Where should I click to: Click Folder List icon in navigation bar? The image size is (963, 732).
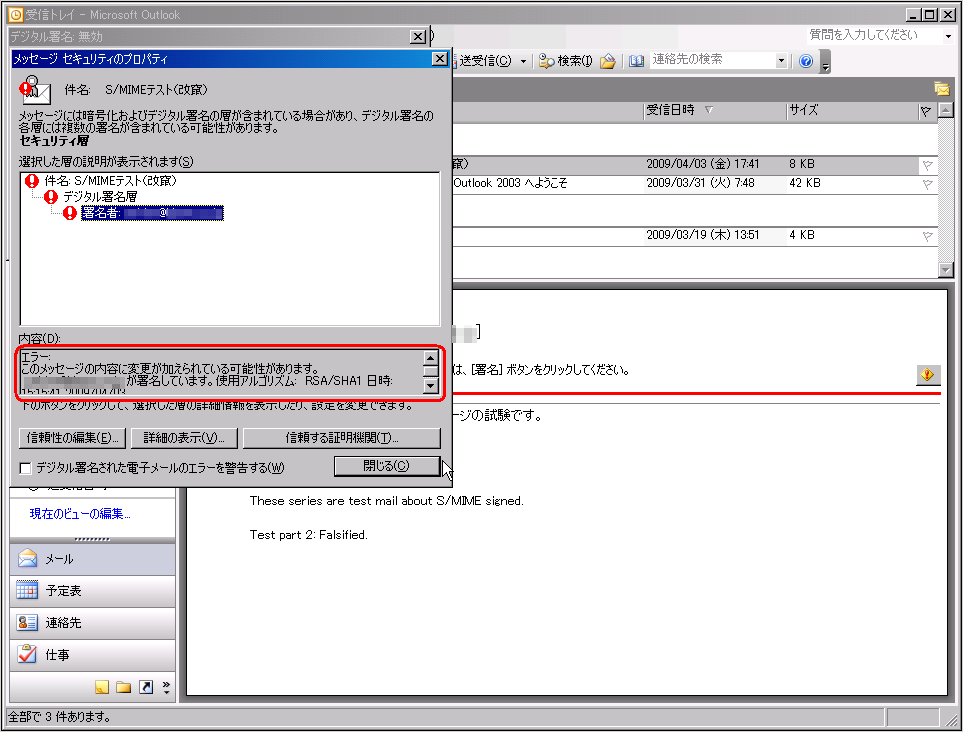[123, 687]
